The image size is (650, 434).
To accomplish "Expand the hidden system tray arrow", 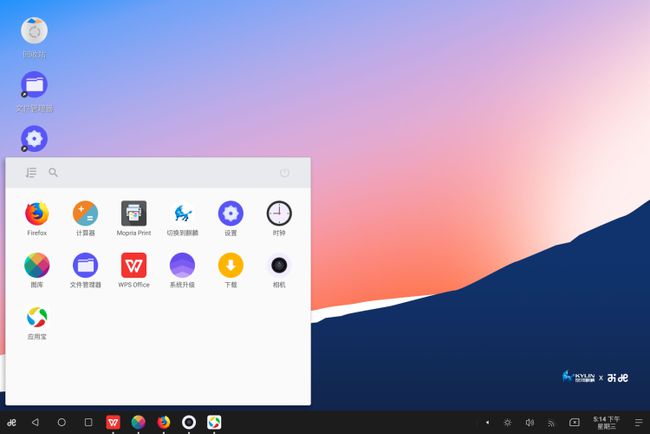I will tap(487, 423).
